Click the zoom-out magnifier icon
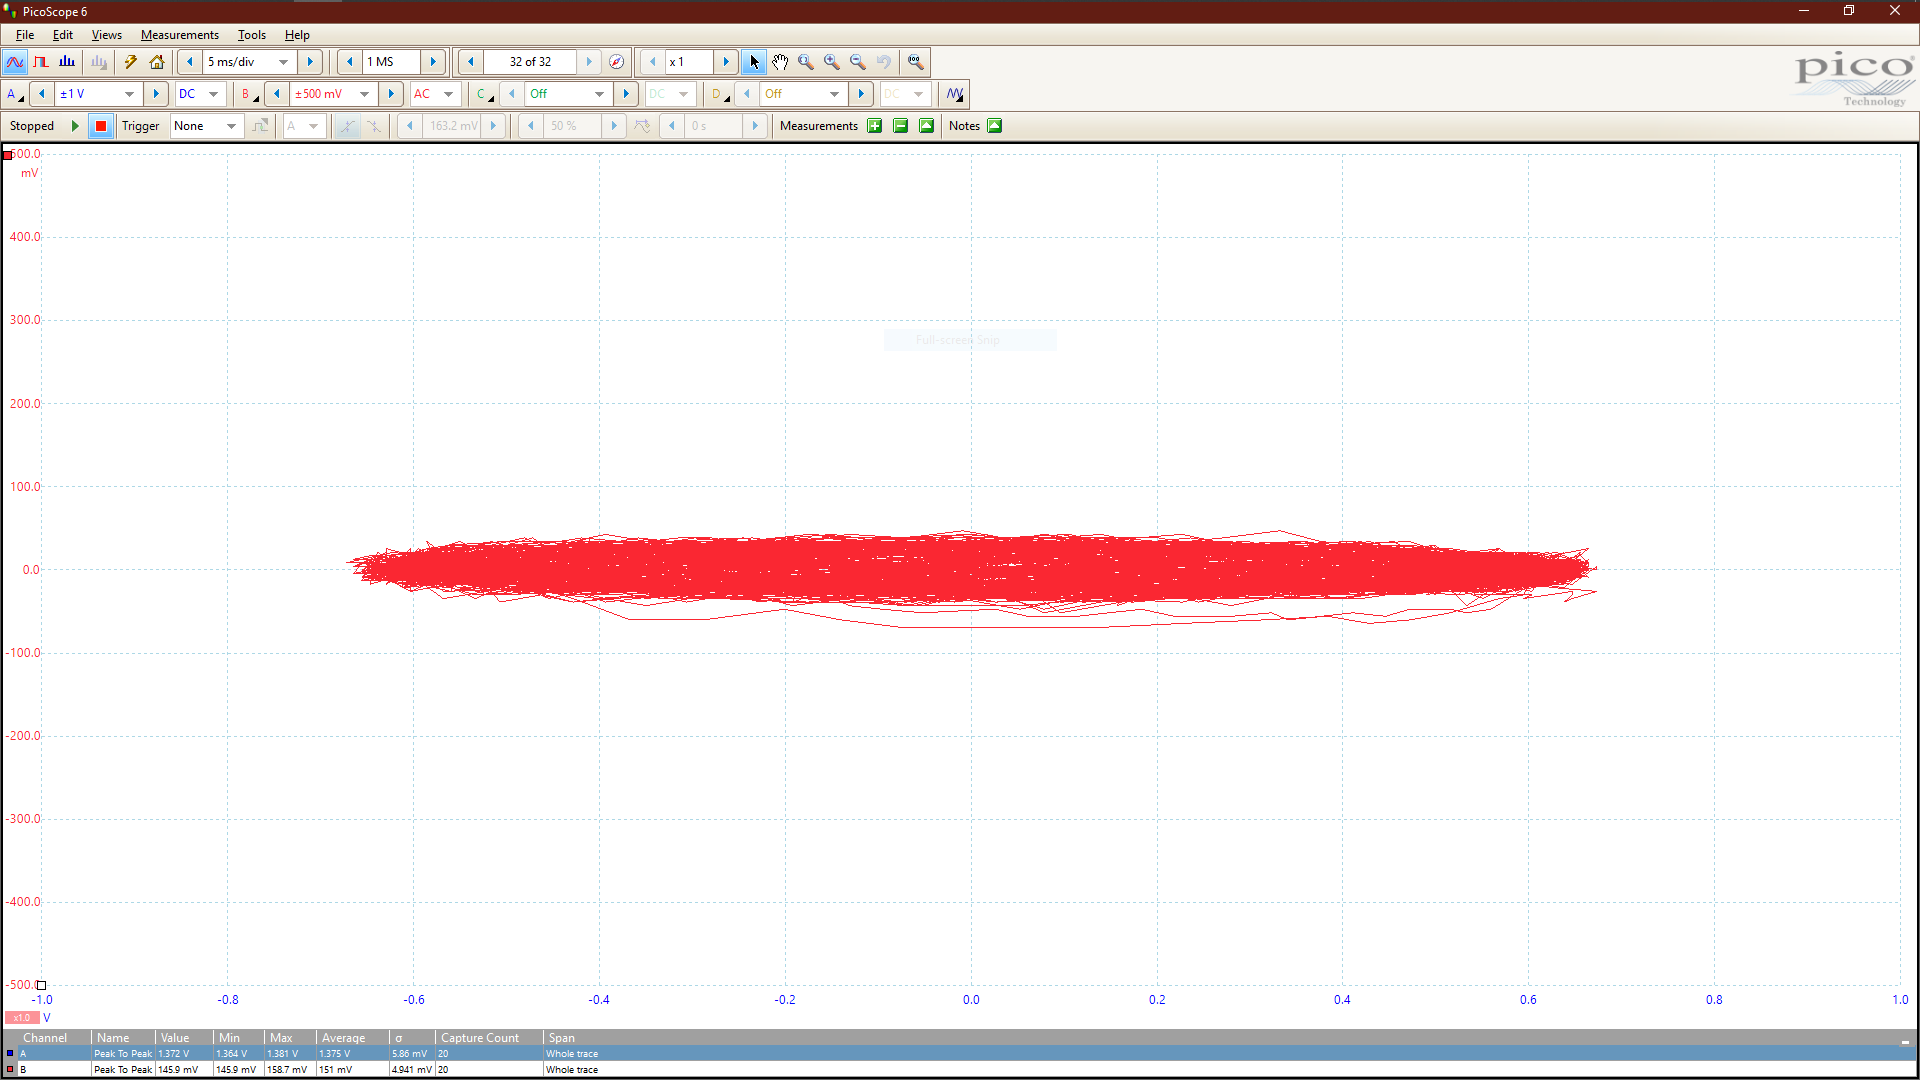Image resolution: width=1920 pixels, height=1080 pixels. tap(858, 62)
